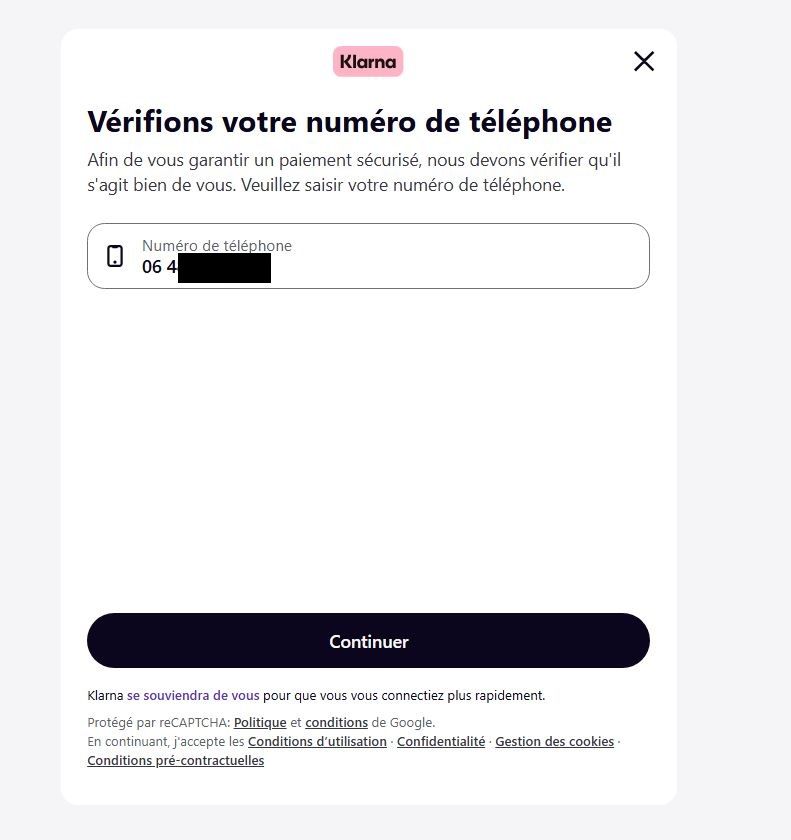Open the Conditions pré-contractuelles link
The image size is (791, 840).
coord(176,761)
